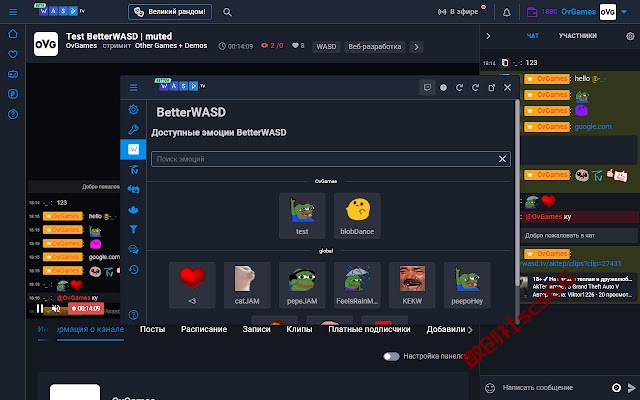The height and width of the screenshot is (400, 640).
Task: Open the google.com link in chat
Action: tap(593, 127)
